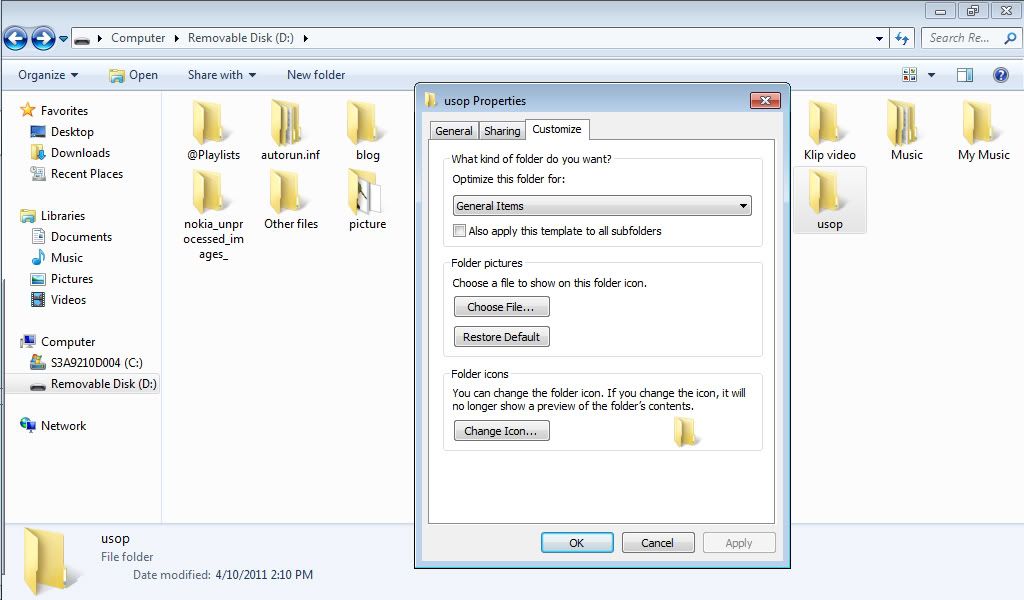This screenshot has width=1024, height=600.
Task: Open the General Items dropdown
Action: click(x=602, y=206)
